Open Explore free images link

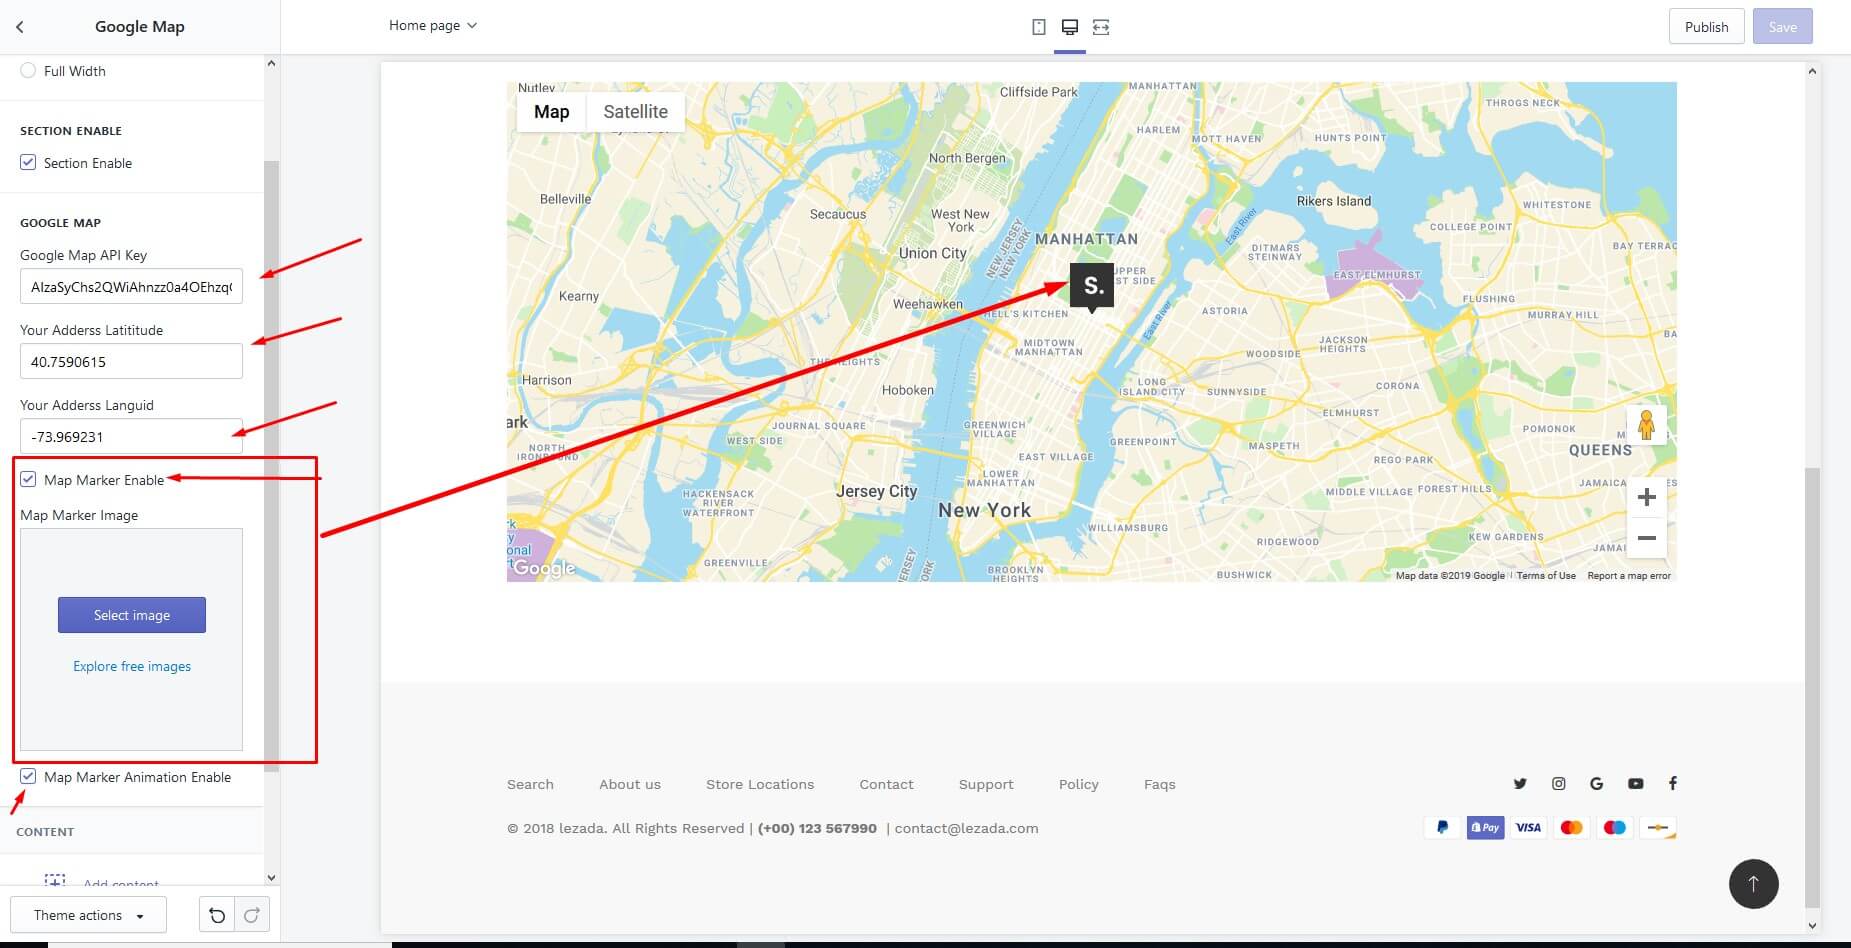pos(132,666)
